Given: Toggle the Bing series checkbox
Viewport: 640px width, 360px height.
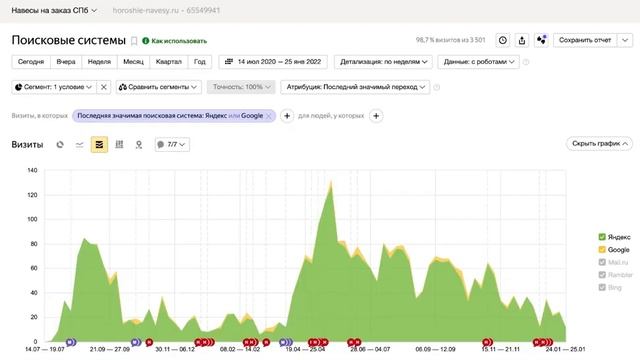Looking at the screenshot, I should 602,288.
